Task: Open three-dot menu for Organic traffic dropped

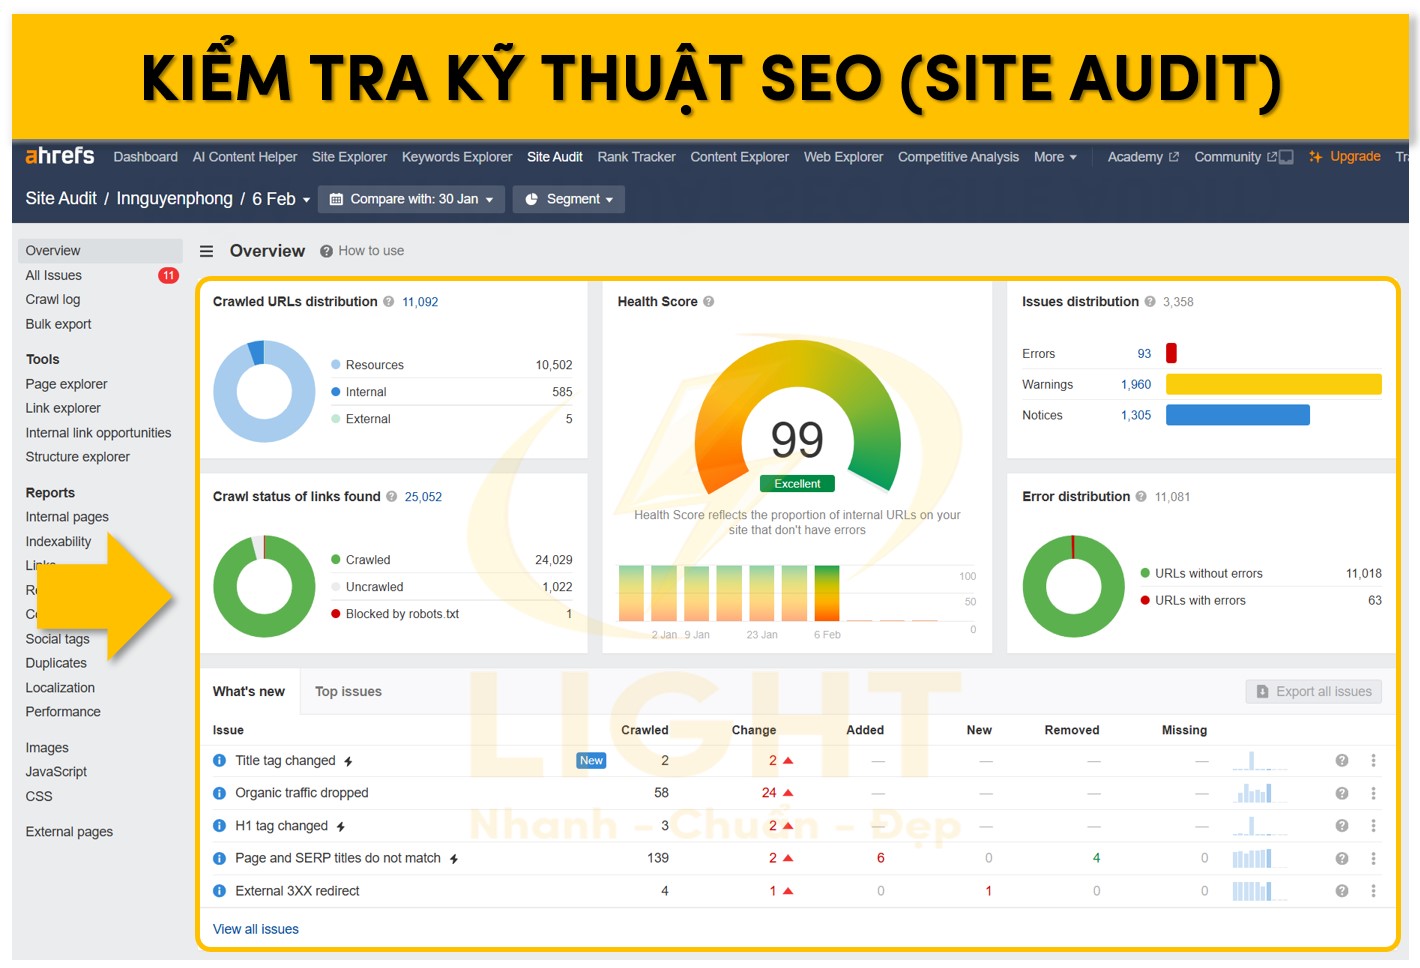Action: pos(1373,793)
